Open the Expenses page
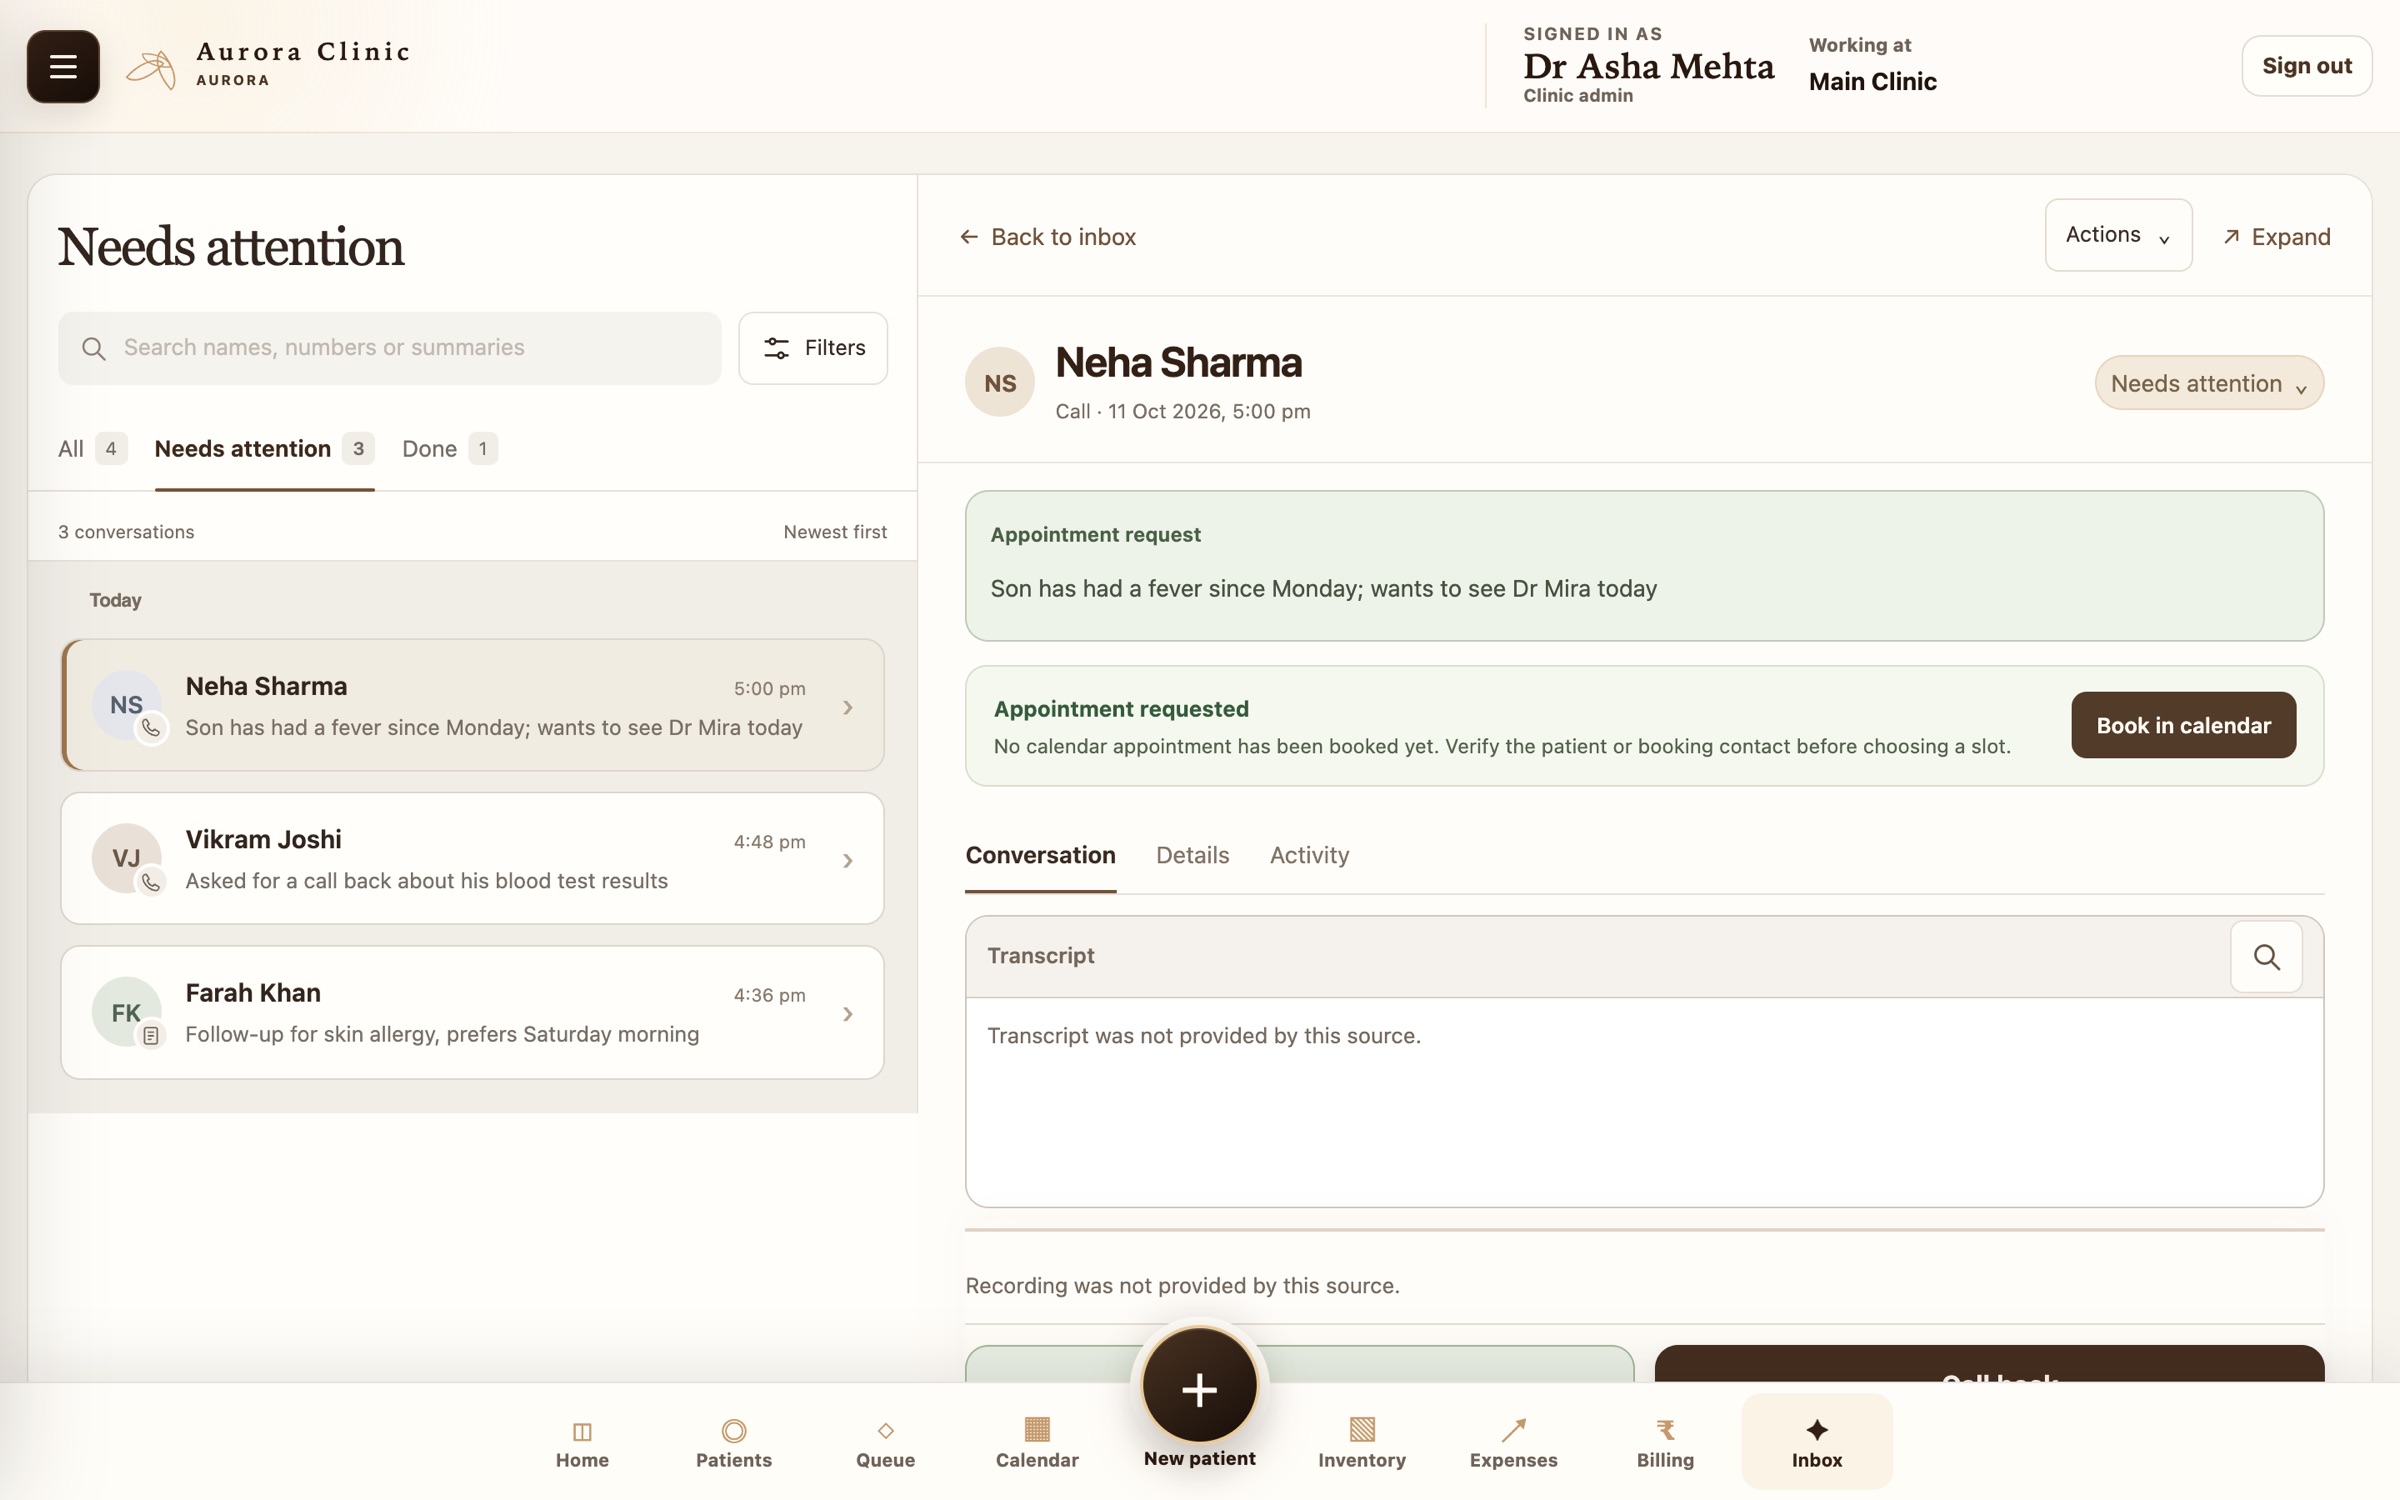 pyautogui.click(x=1513, y=1443)
